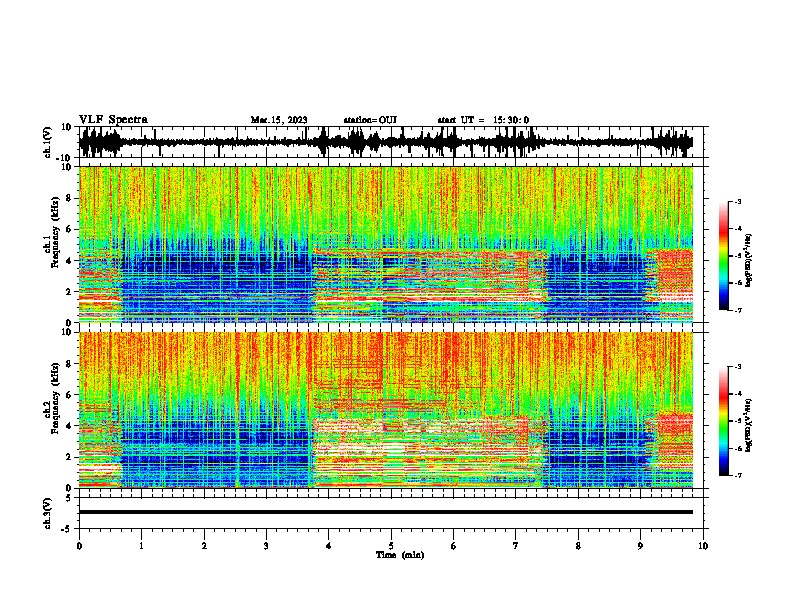Viewport: 792px width, 612px height.
Task: Click the "ch.1(V)" axis label
Action: coord(48,142)
